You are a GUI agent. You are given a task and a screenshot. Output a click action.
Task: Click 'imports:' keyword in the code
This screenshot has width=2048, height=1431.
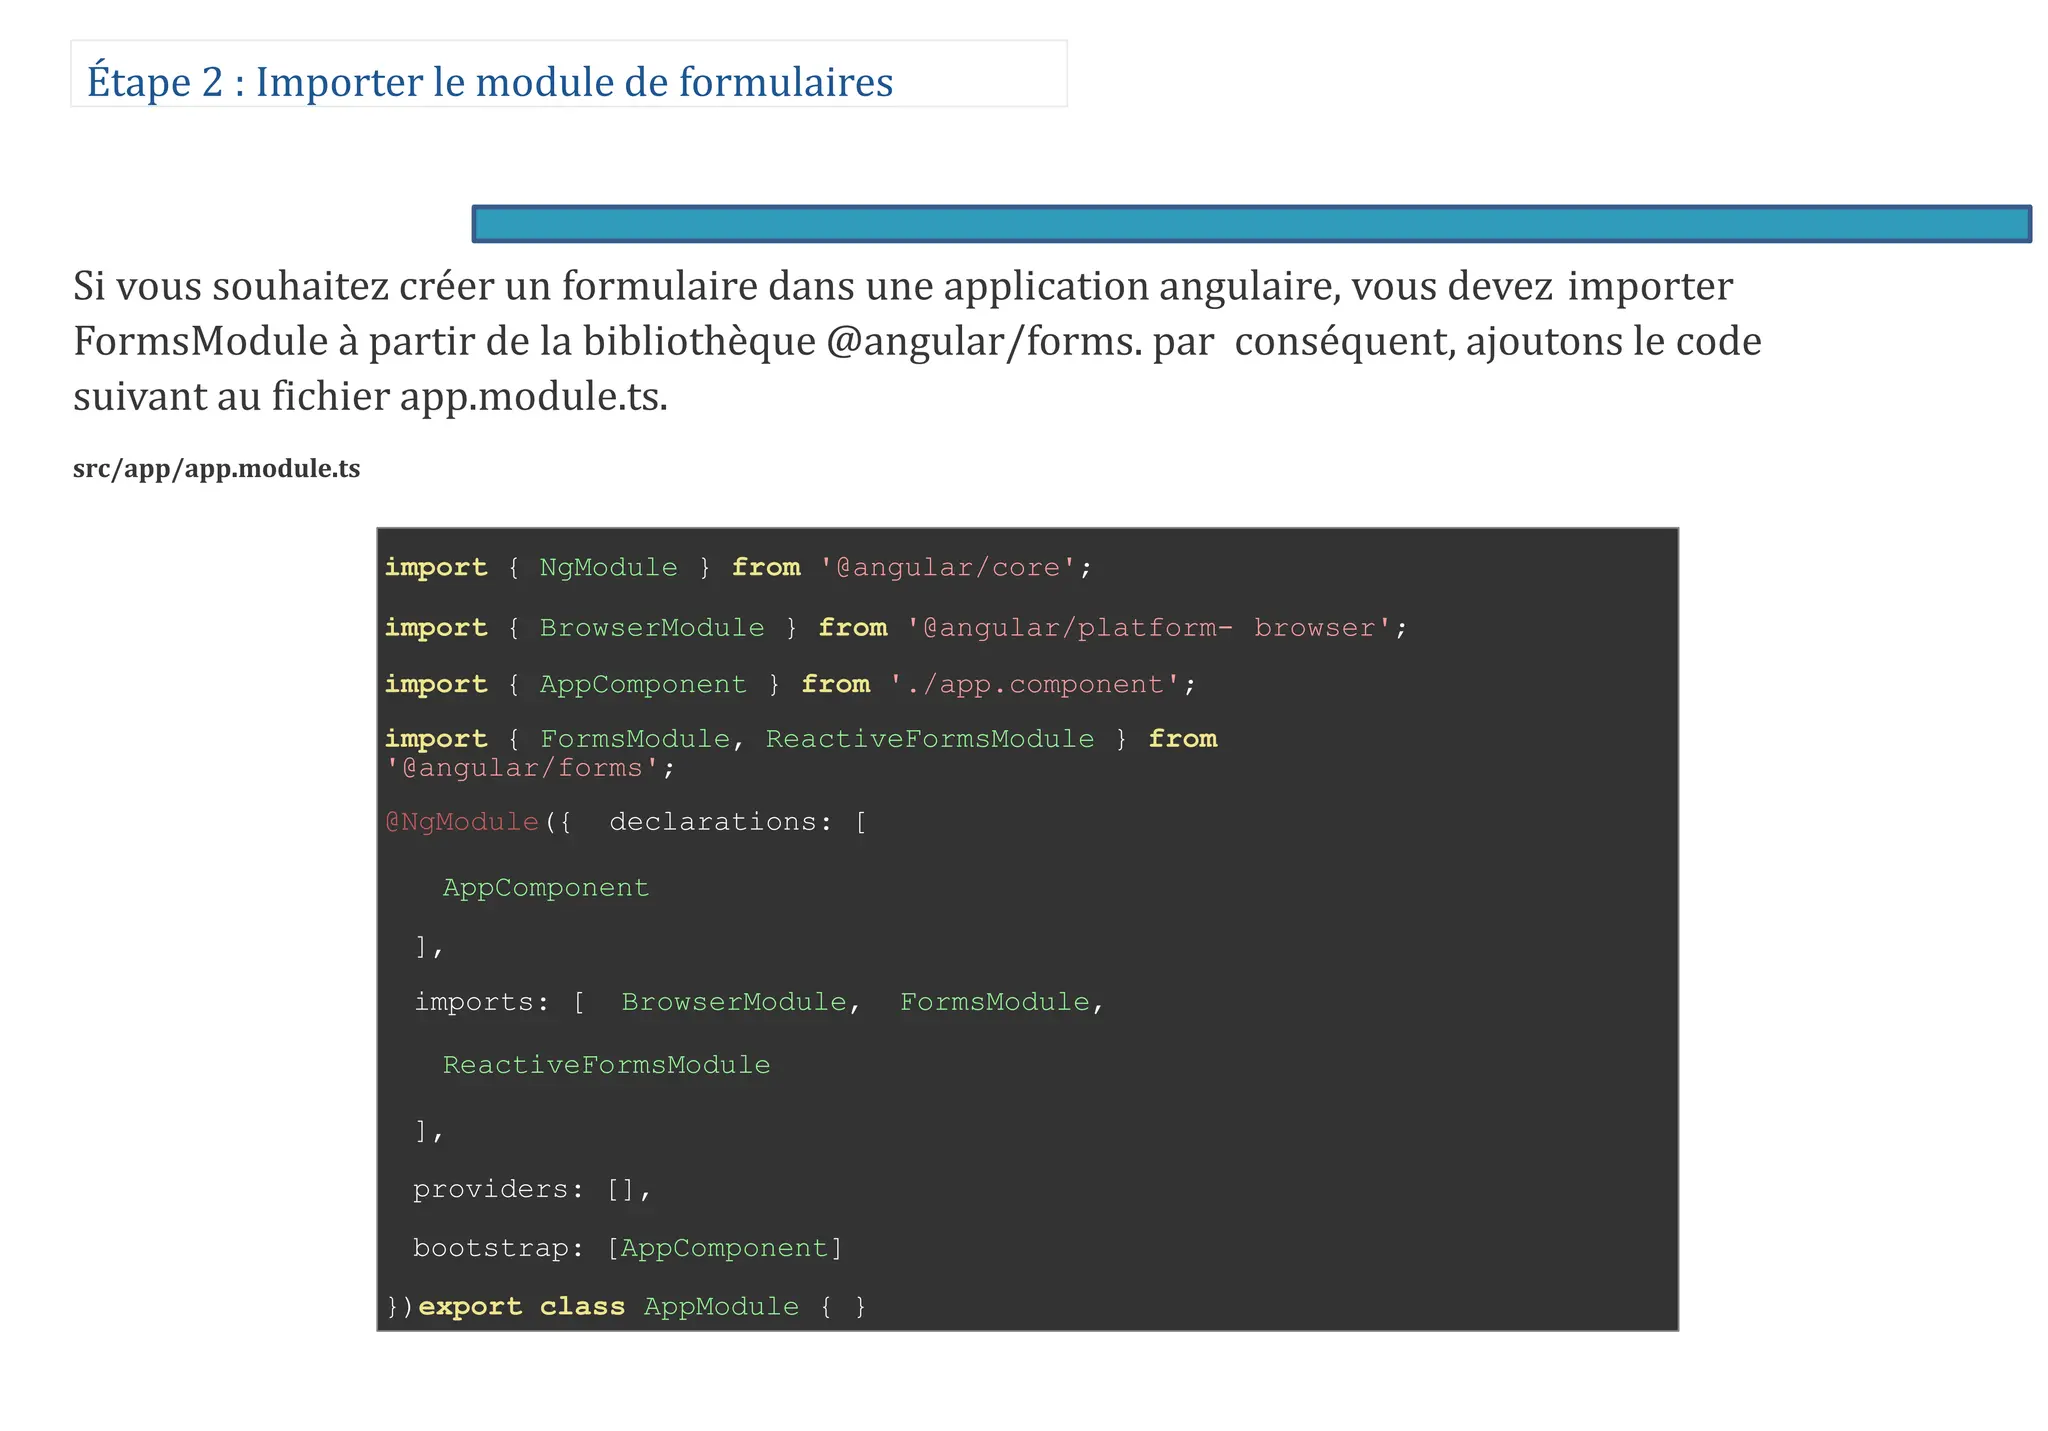coord(482,1002)
